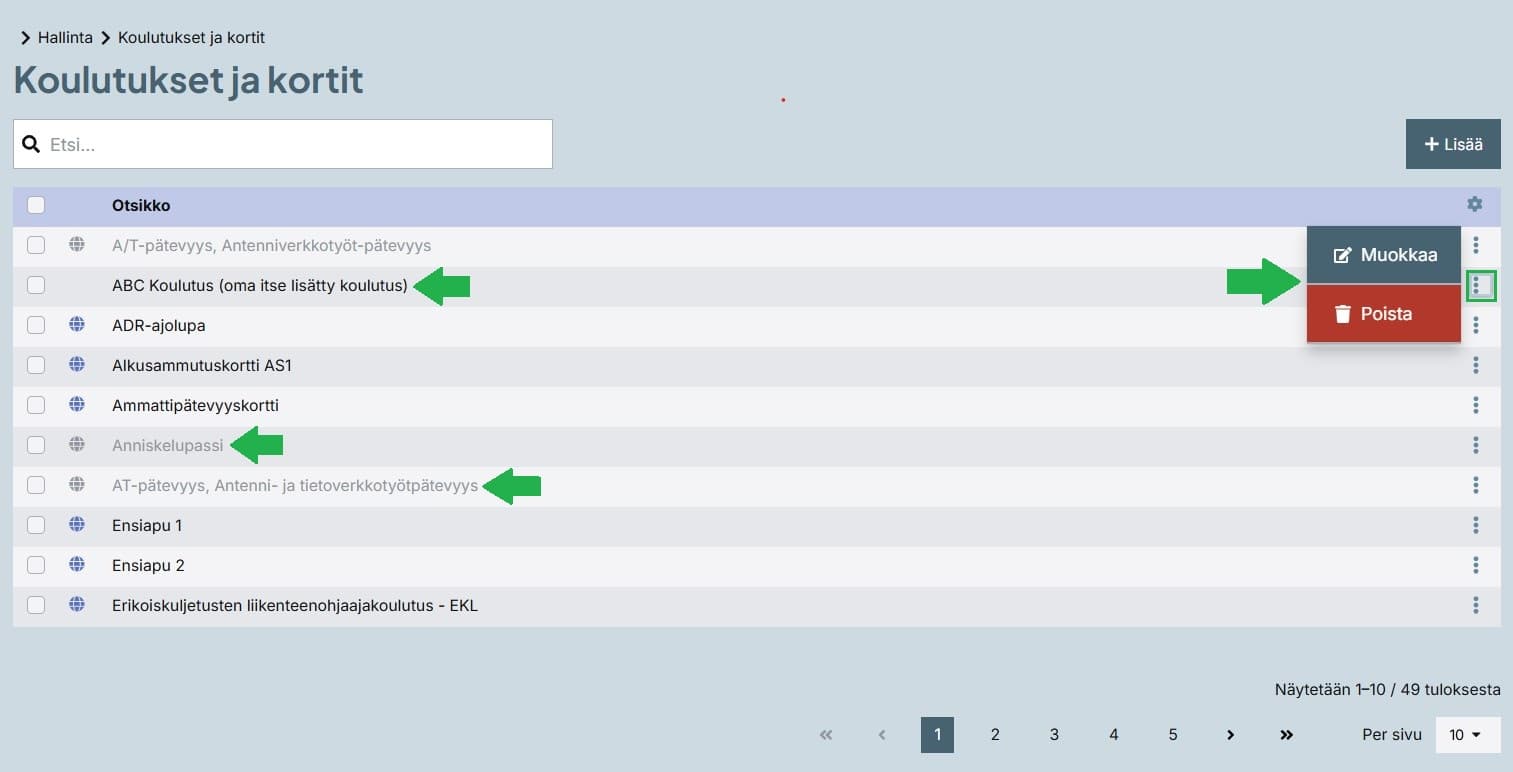Open three-dot menu for ADR-ajolupa row

click(x=1476, y=325)
